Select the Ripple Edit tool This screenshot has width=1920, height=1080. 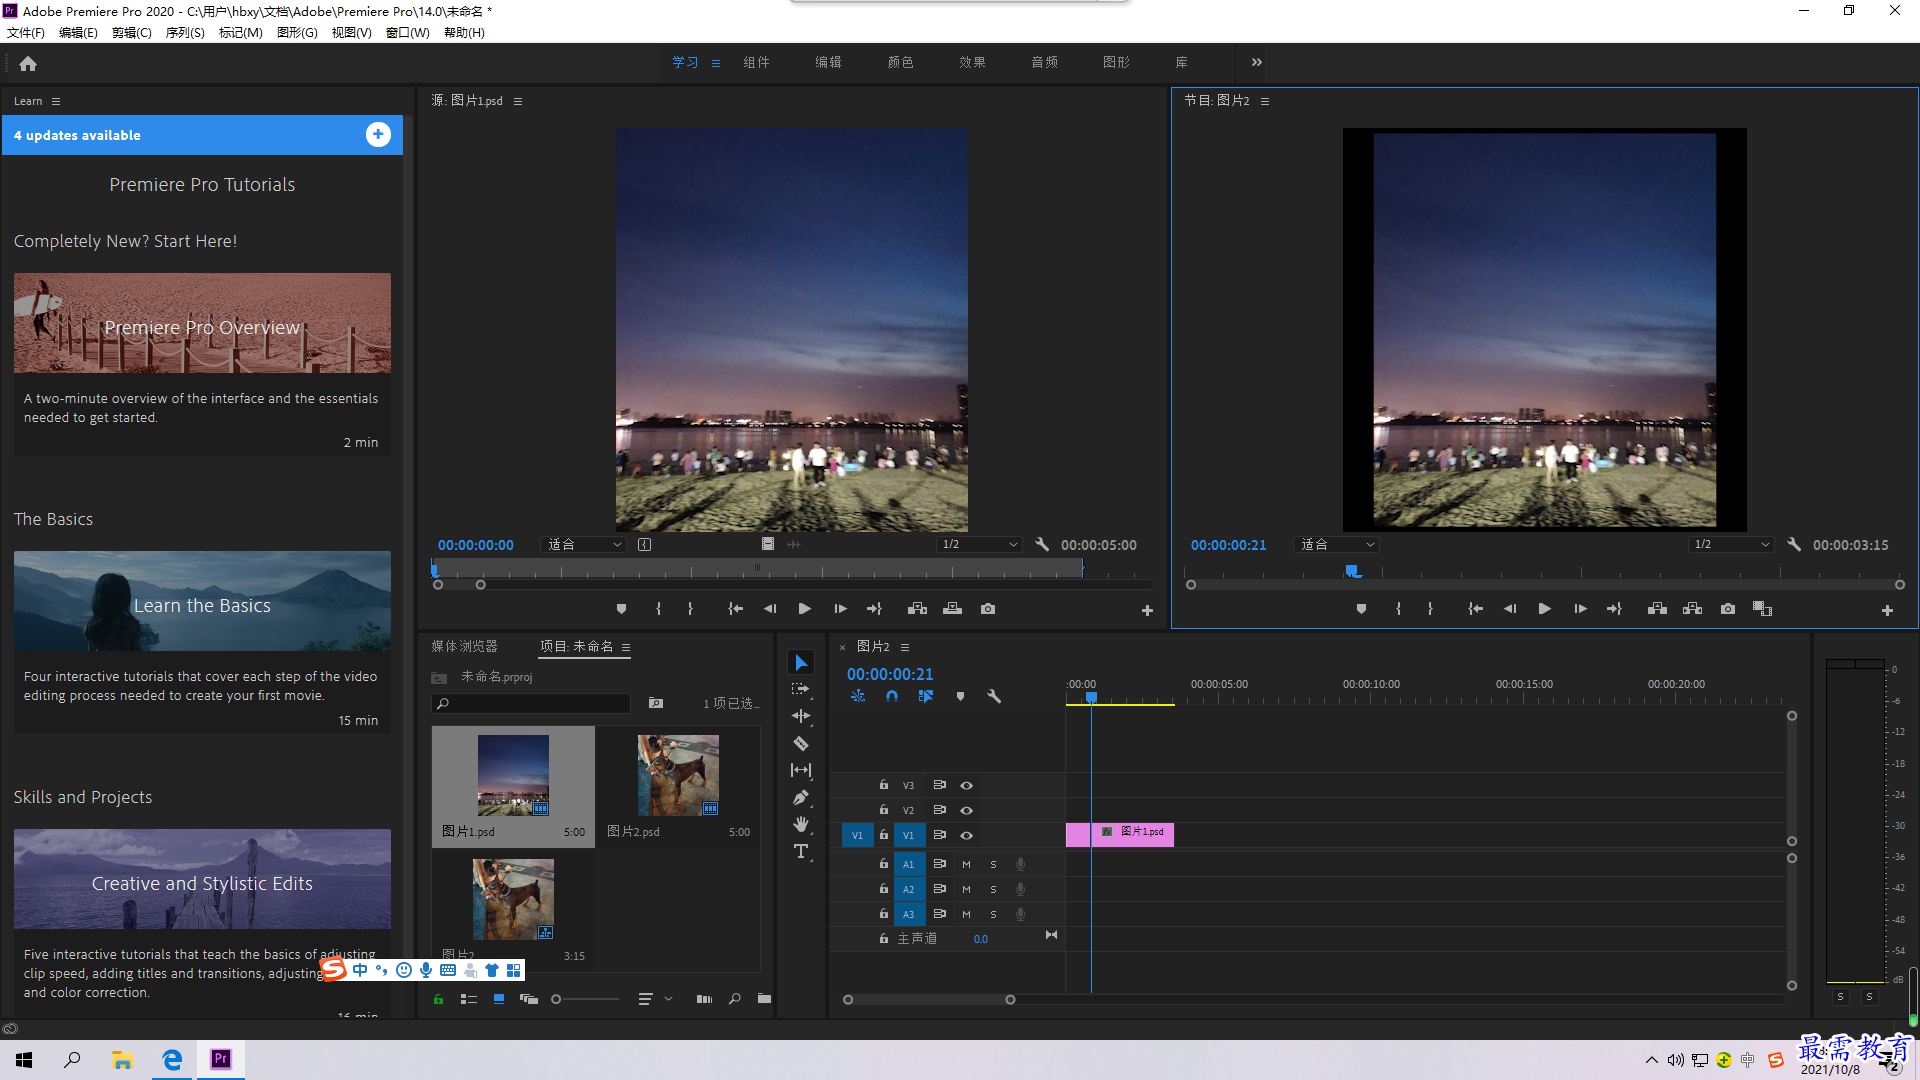[801, 716]
